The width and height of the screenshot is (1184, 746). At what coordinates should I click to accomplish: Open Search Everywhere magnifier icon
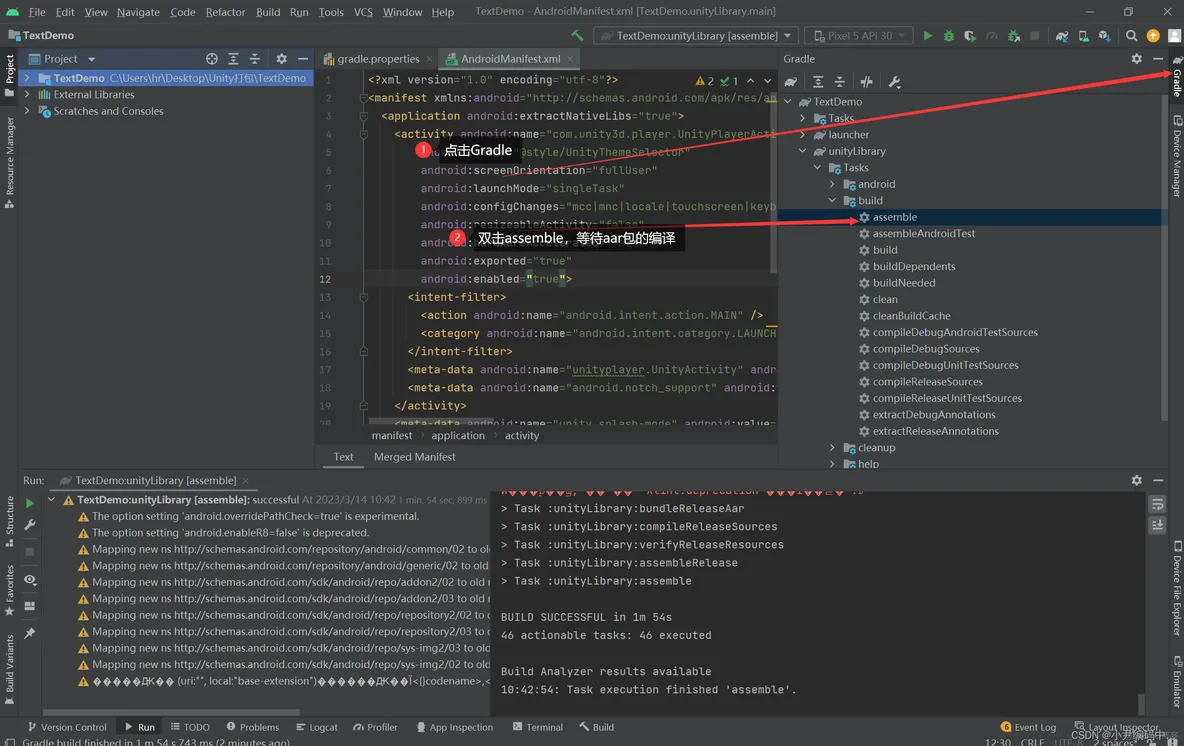(1131, 35)
